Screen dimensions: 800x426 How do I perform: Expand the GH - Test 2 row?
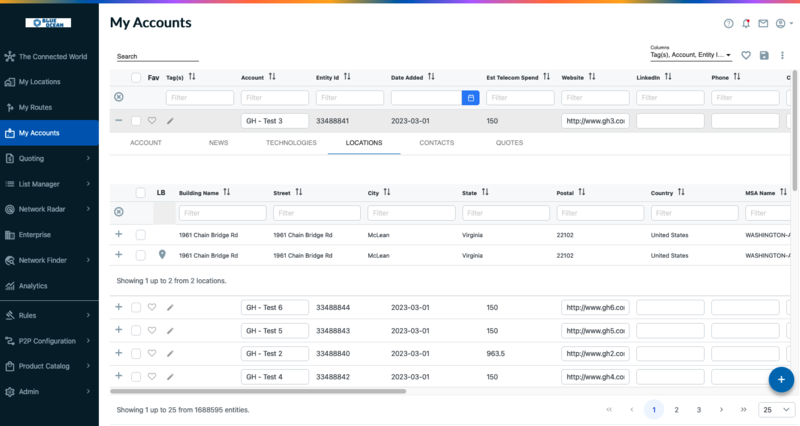(x=119, y=353)
